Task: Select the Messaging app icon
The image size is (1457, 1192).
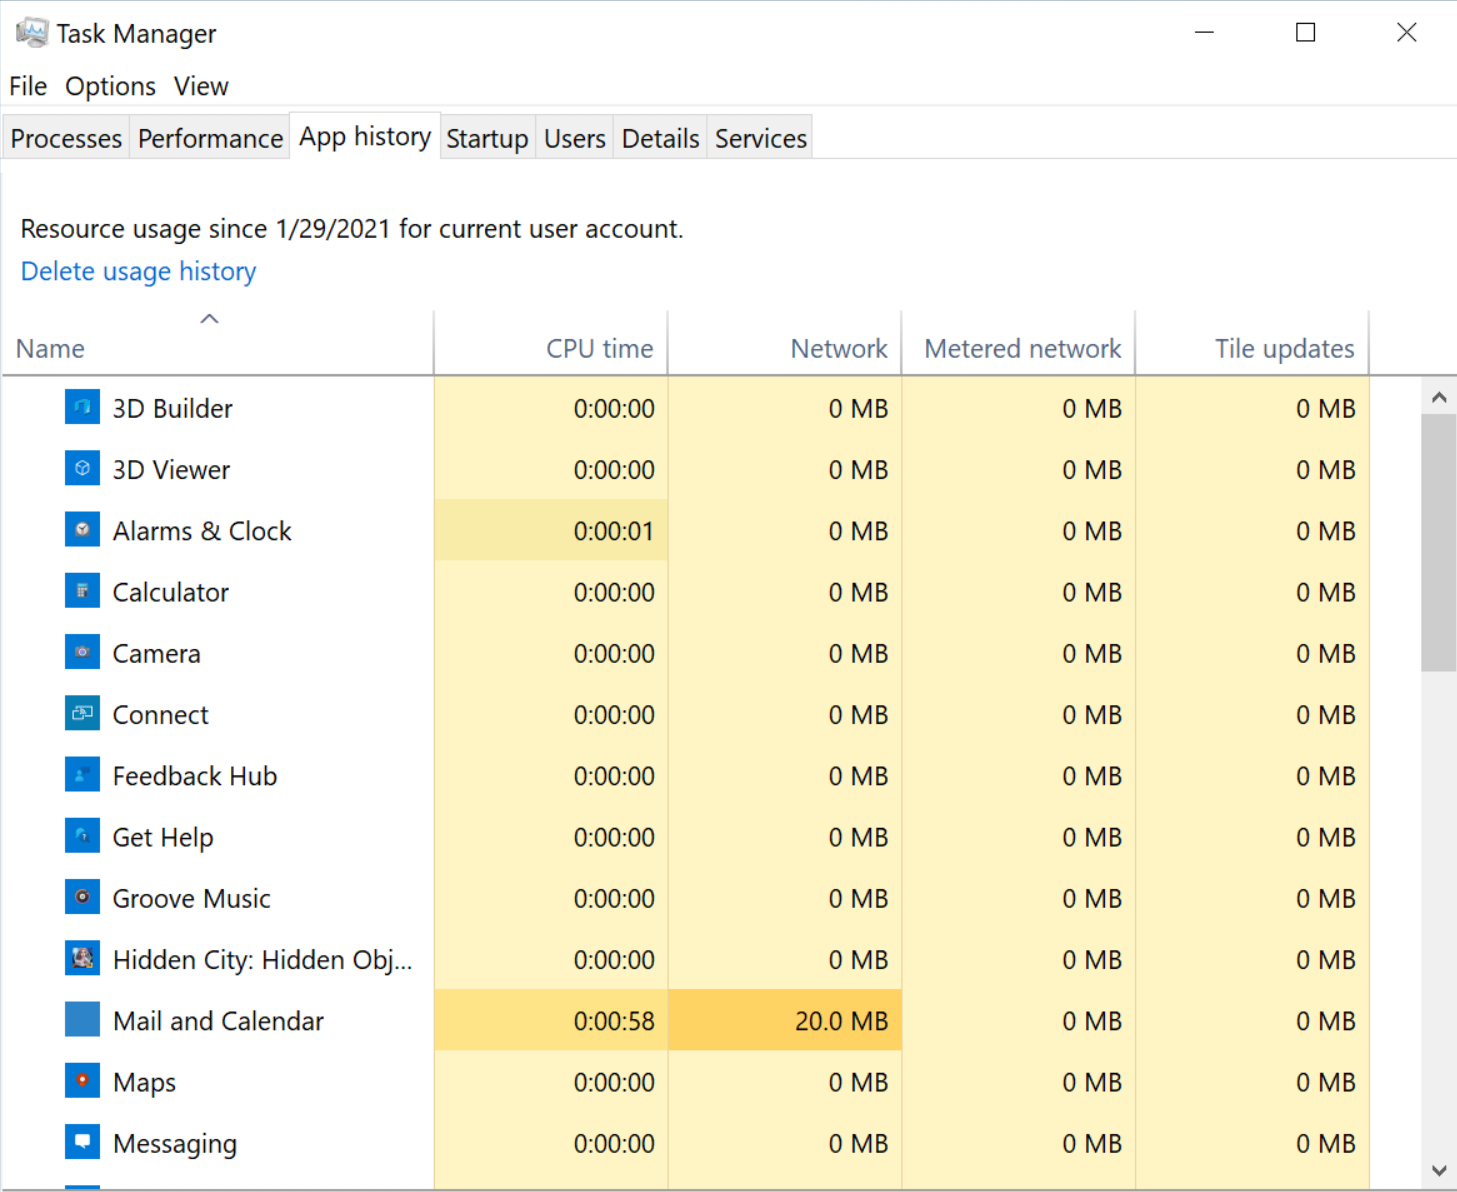Action: [82, 1142]
